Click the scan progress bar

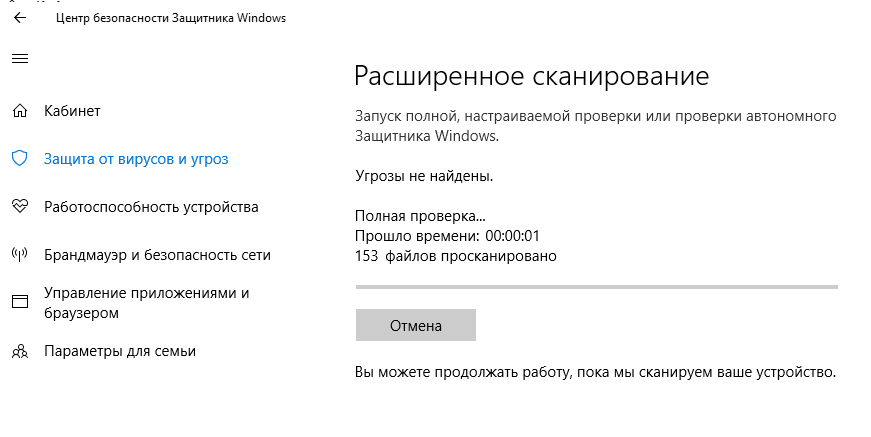[596, 287]
